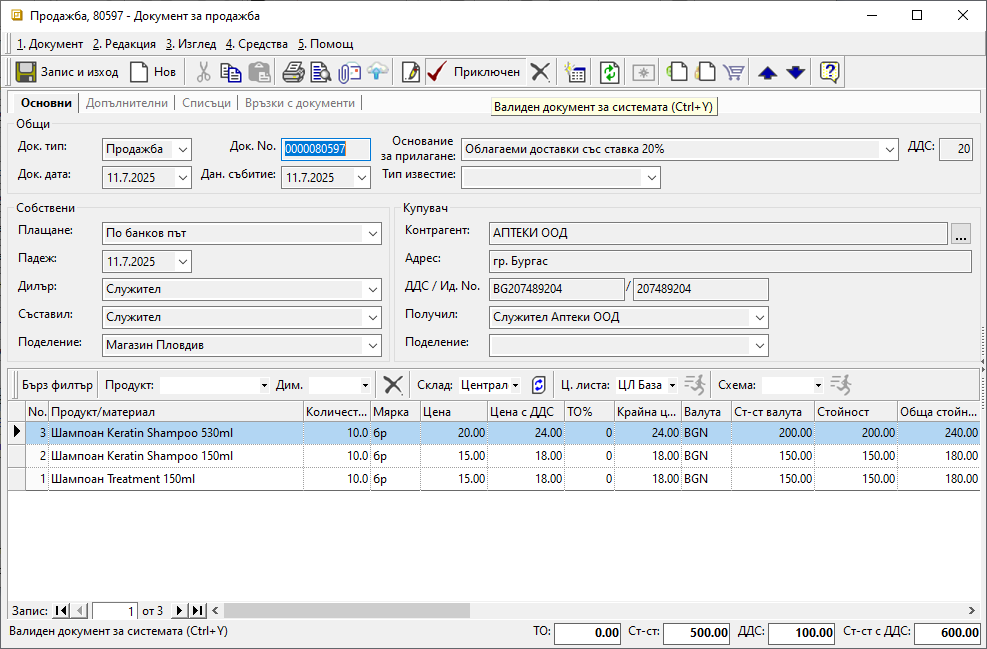Image resolution: width=987 pixels, height=649 pixels.
Task: Click the horizontal scrollbar thumb
Action: (x=347, y=610)
